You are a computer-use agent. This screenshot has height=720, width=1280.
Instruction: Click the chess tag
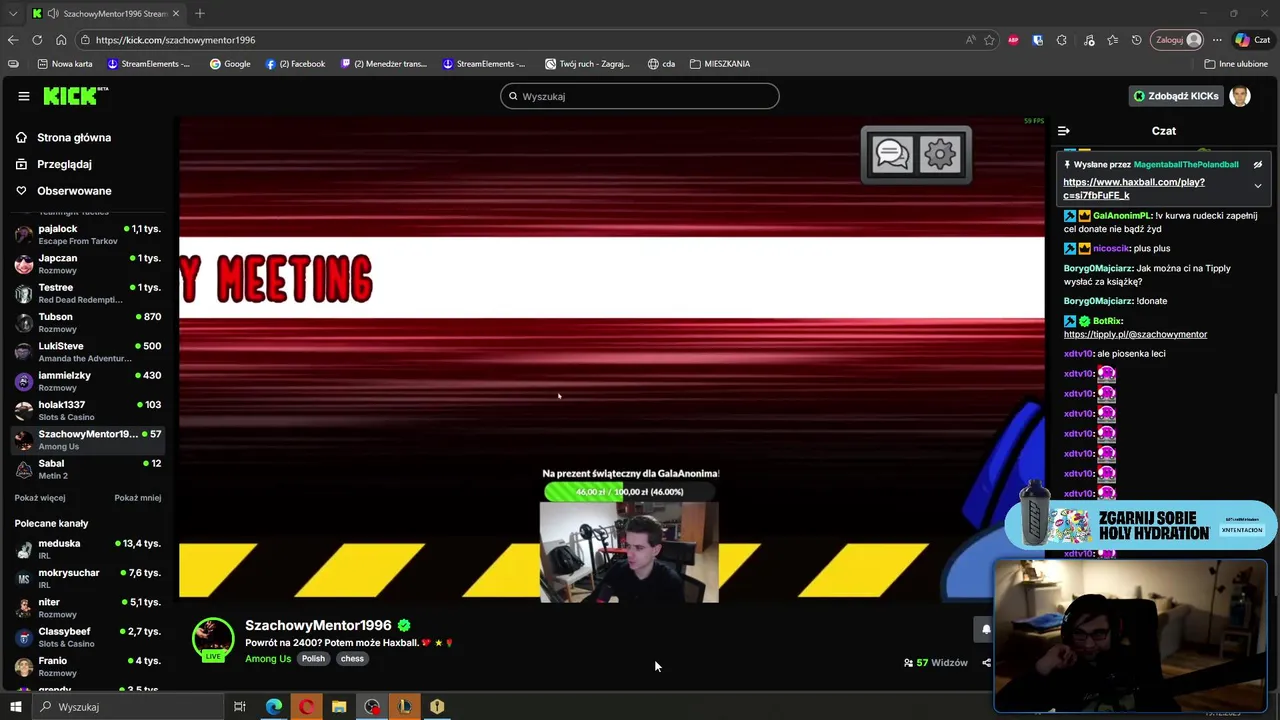pos(352,659)
